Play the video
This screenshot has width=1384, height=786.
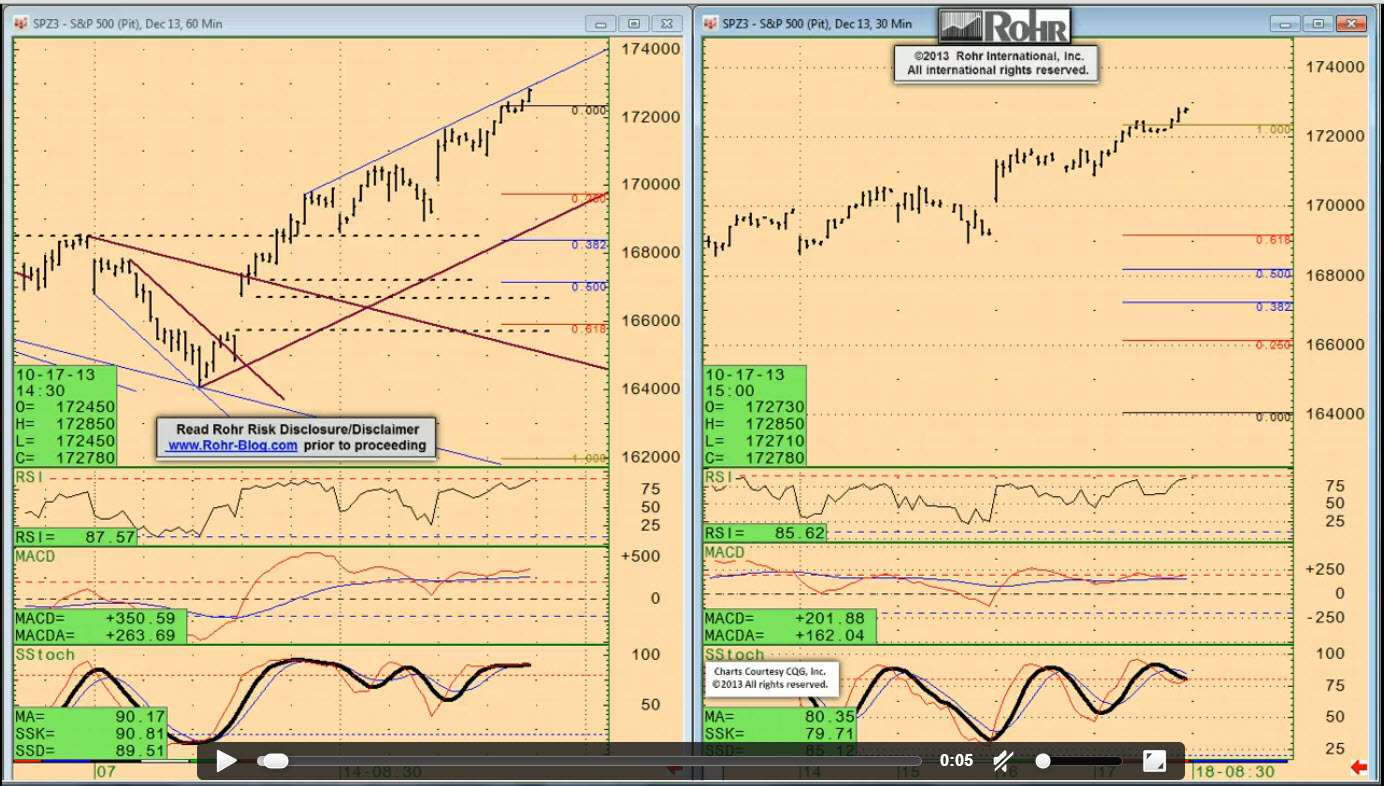(226, 761)
